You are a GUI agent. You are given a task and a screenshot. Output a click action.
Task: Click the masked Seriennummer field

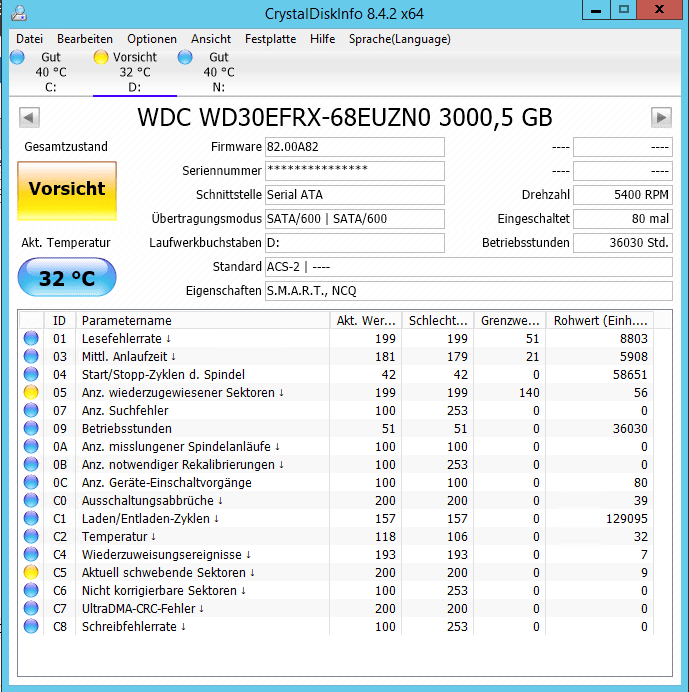point(354,171)
